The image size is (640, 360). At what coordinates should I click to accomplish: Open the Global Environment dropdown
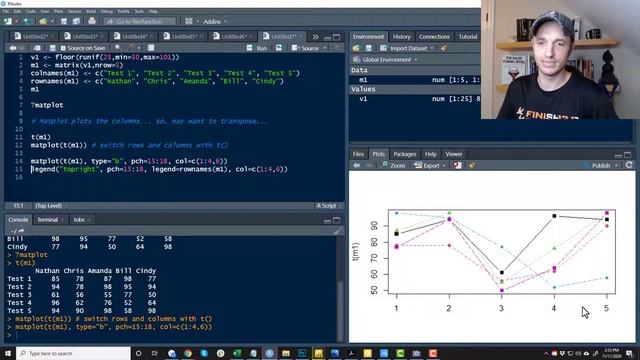click(x=386, y=60)
